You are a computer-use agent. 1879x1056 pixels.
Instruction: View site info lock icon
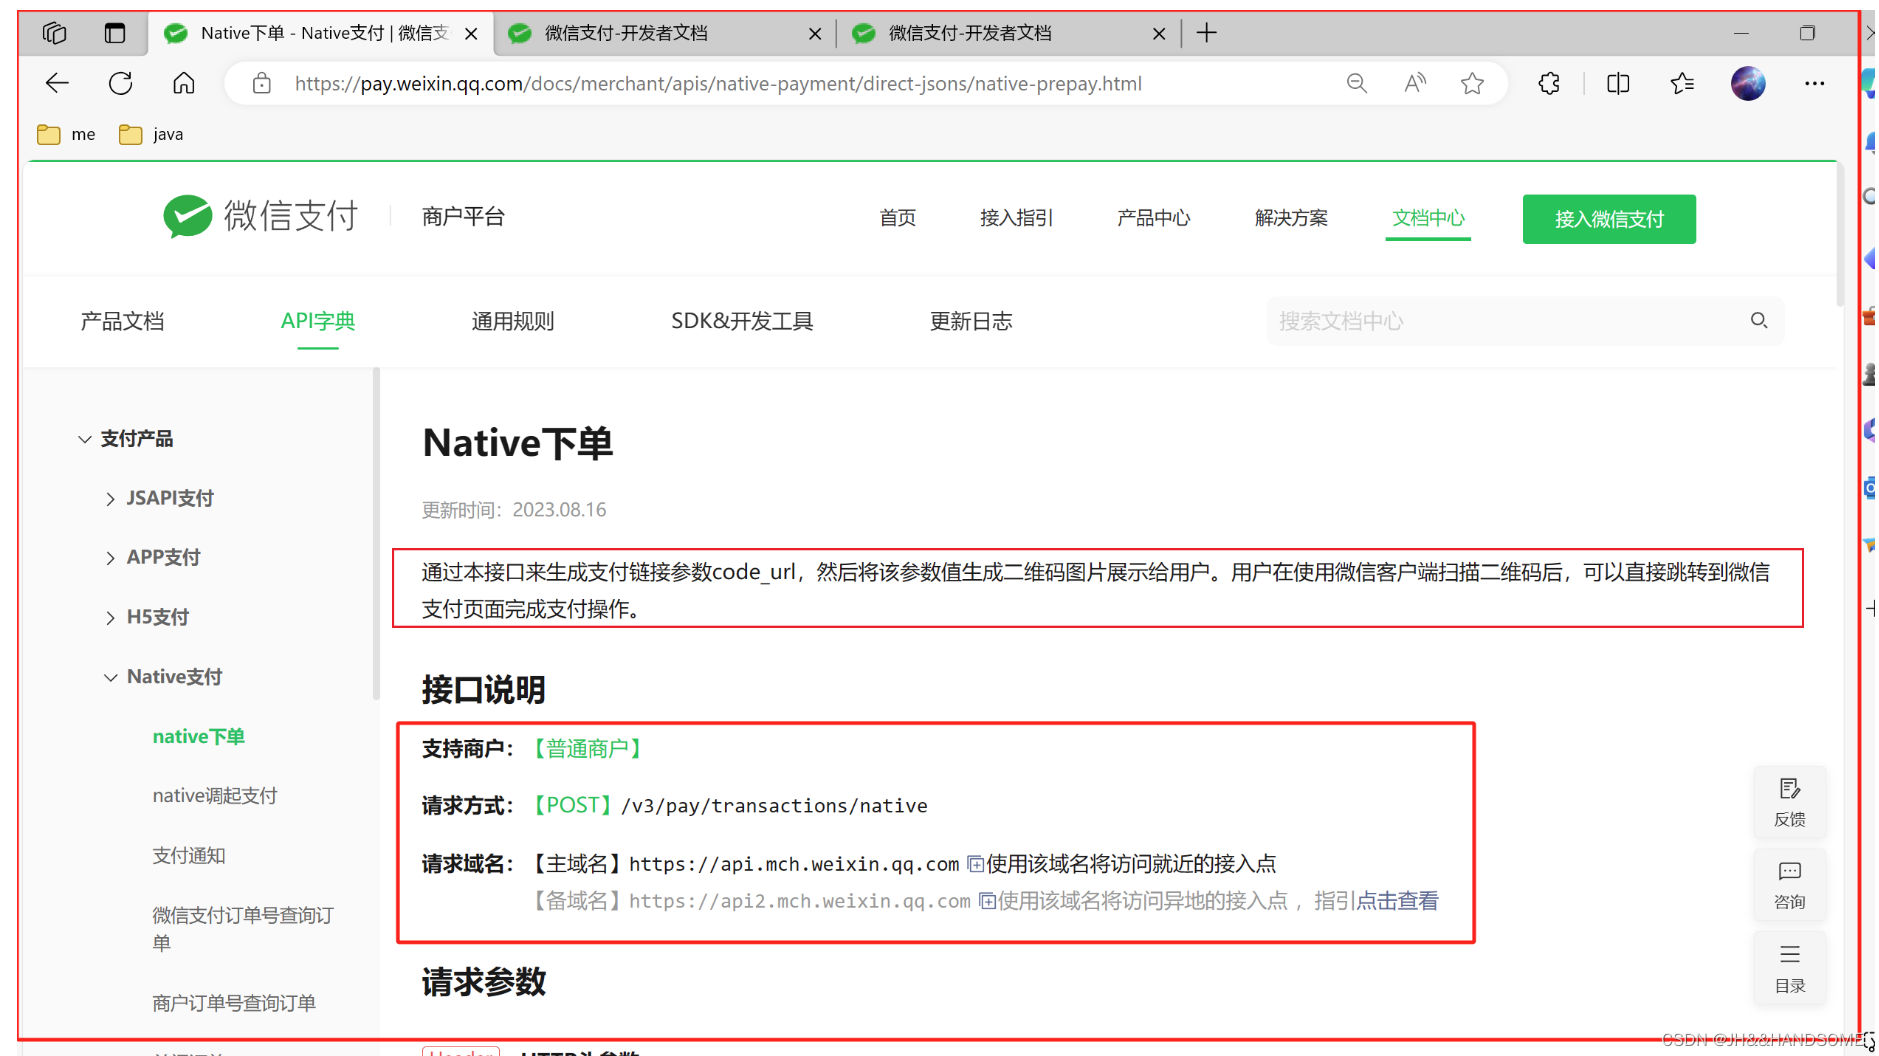pyautogui.click(x=261, y=84)
